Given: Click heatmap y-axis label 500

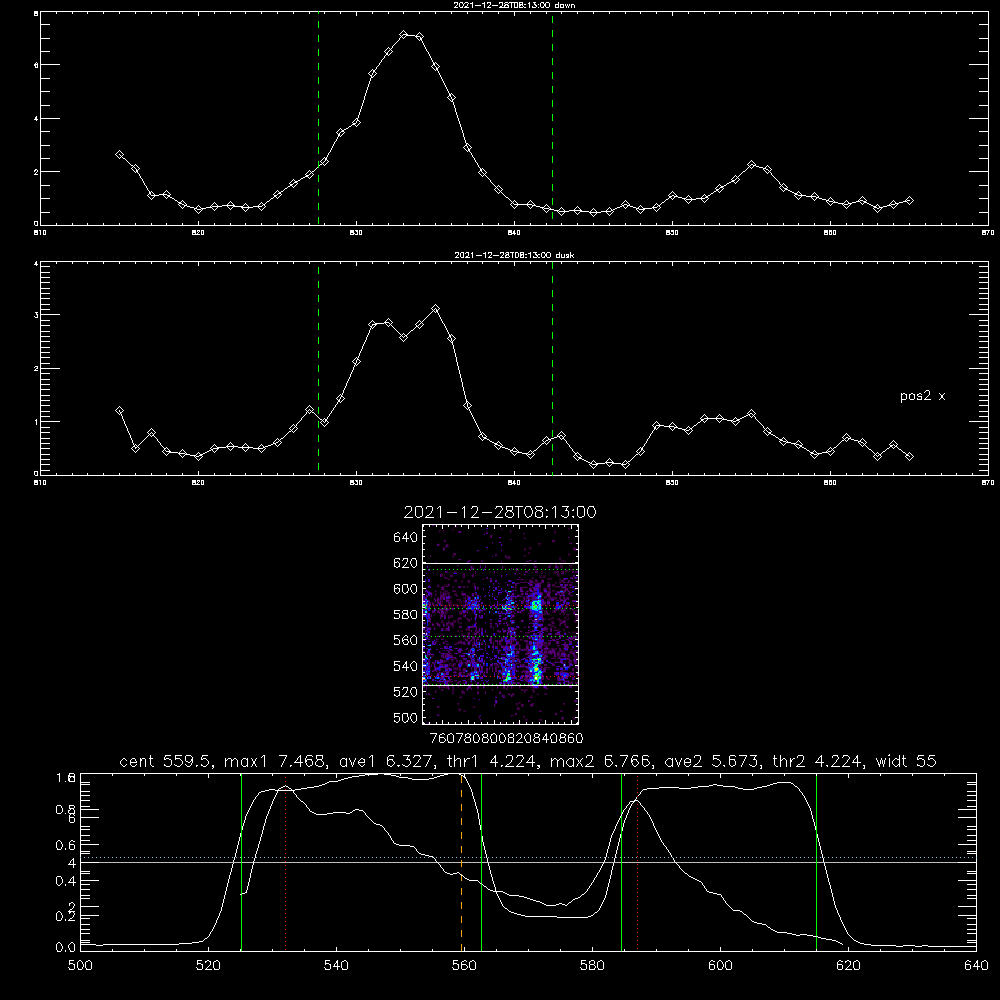Looking at the screenshot, I should pos(406,718).
